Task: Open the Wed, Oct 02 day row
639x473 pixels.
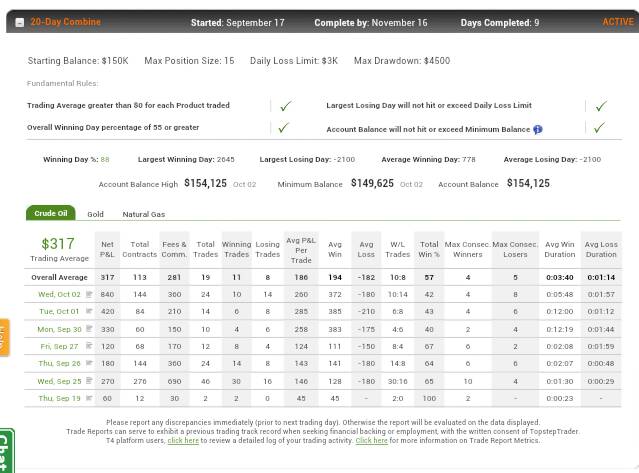Action: click(59, 294)
